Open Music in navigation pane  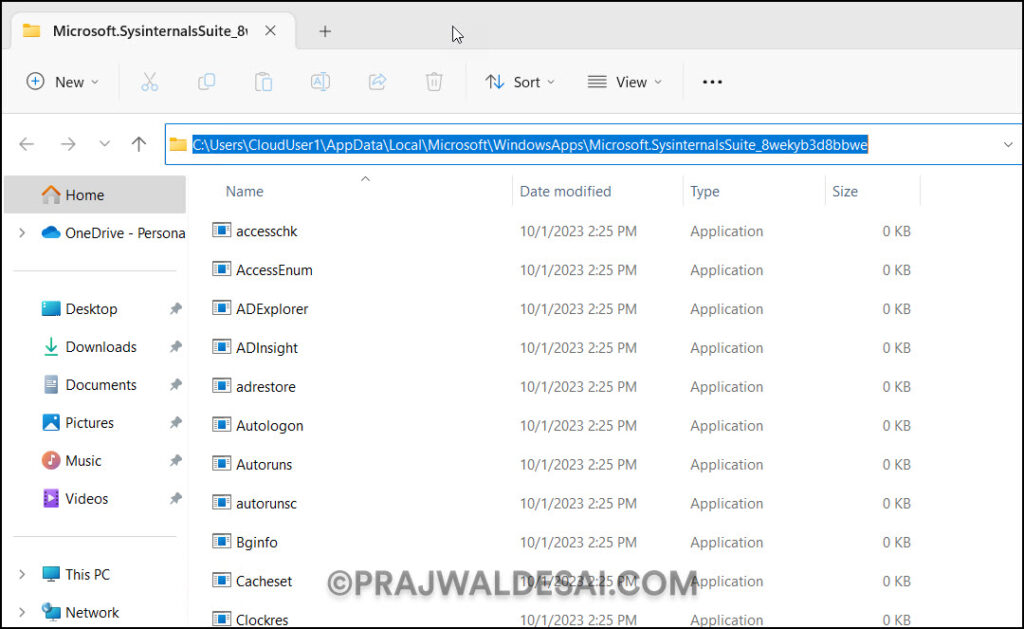click(x=83, y=460)
